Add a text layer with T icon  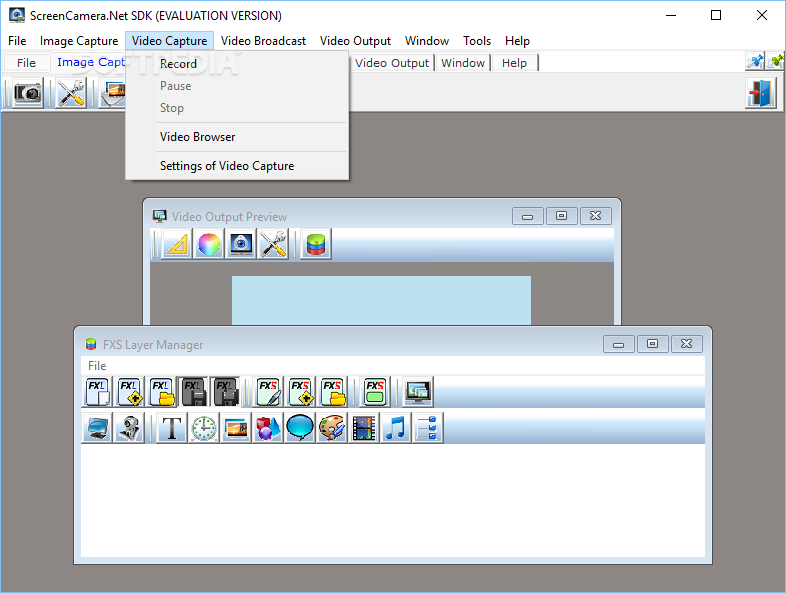pos(171,428)
